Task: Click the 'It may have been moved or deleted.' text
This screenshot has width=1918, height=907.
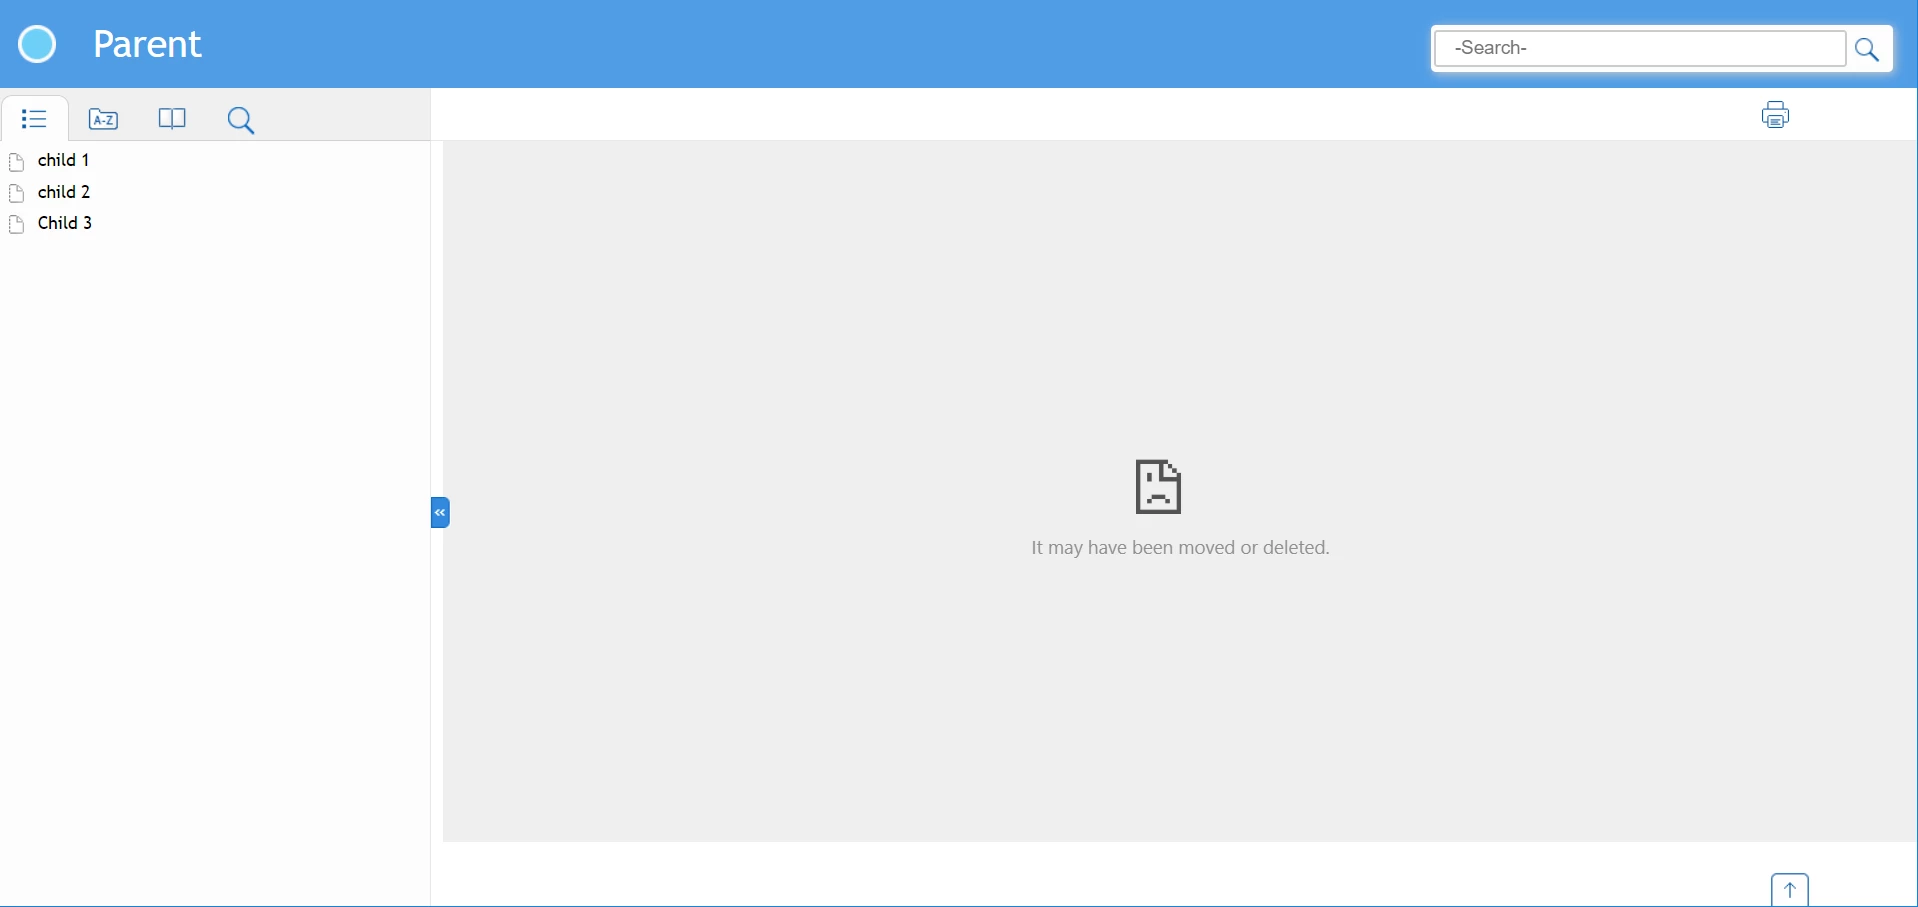Action: point(1180,548)
